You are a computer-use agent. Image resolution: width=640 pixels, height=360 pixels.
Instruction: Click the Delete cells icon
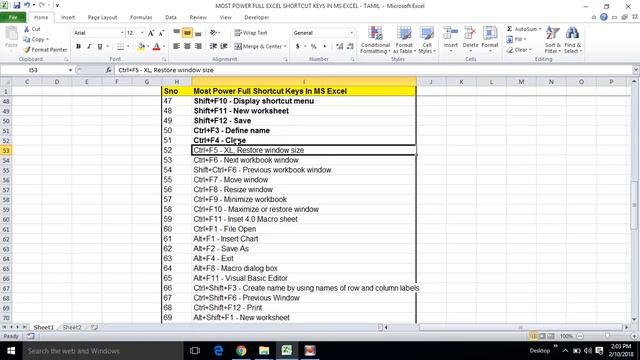470,33
